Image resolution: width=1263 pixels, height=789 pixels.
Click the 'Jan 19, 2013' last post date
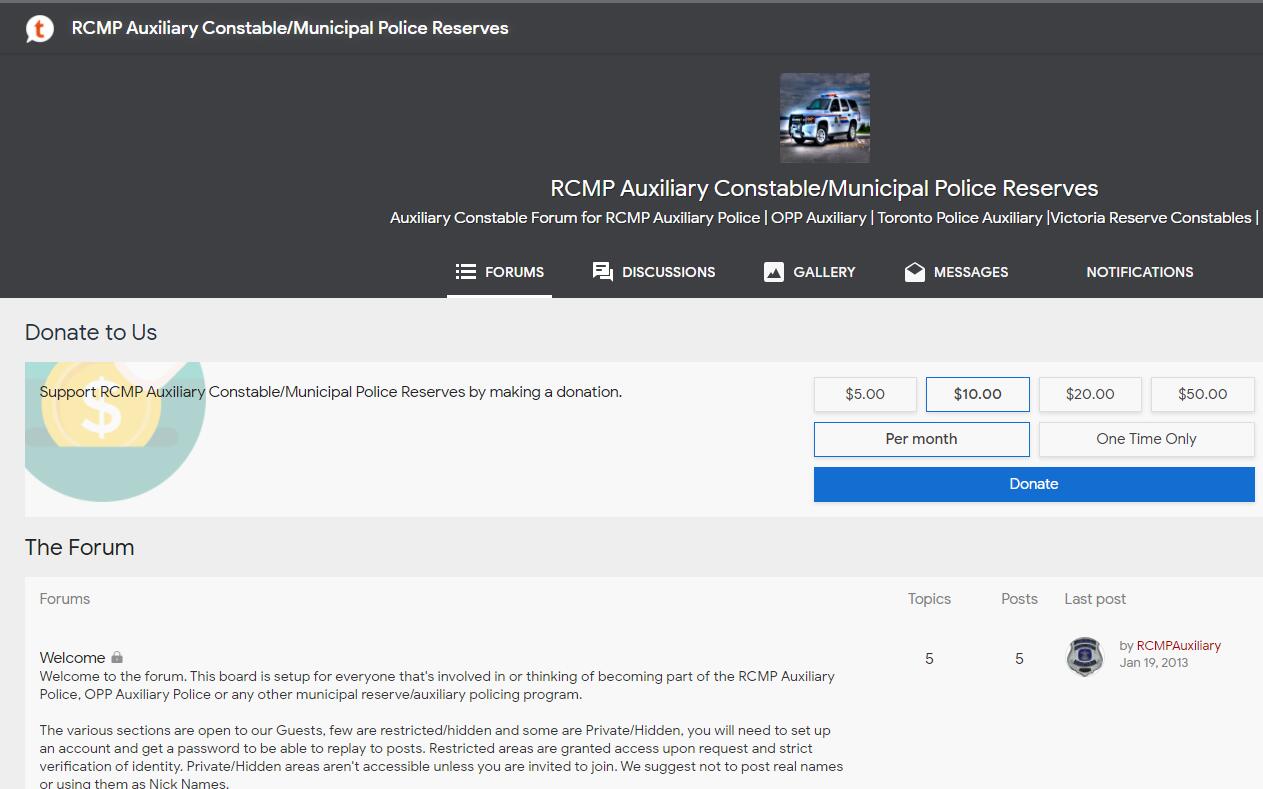pos(1154,663)
